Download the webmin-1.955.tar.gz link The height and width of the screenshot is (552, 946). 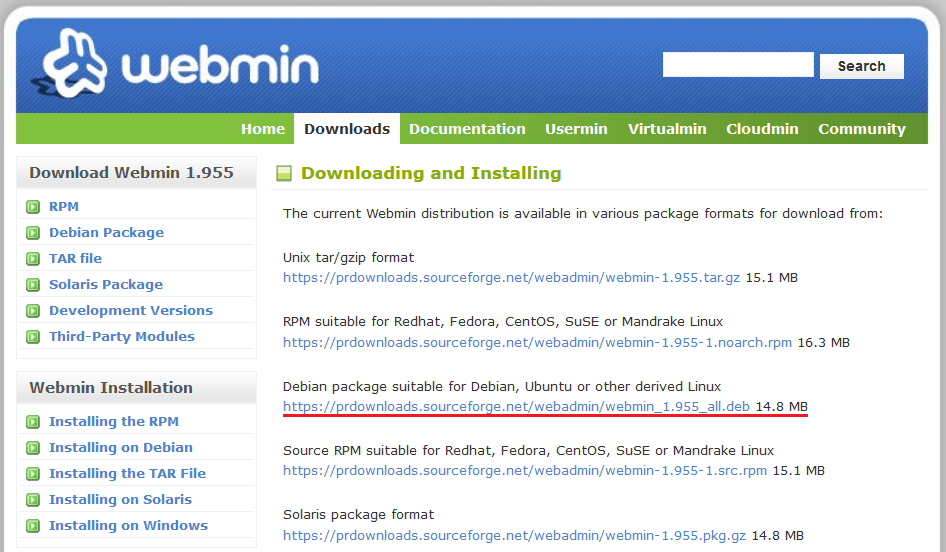point(511,278)
